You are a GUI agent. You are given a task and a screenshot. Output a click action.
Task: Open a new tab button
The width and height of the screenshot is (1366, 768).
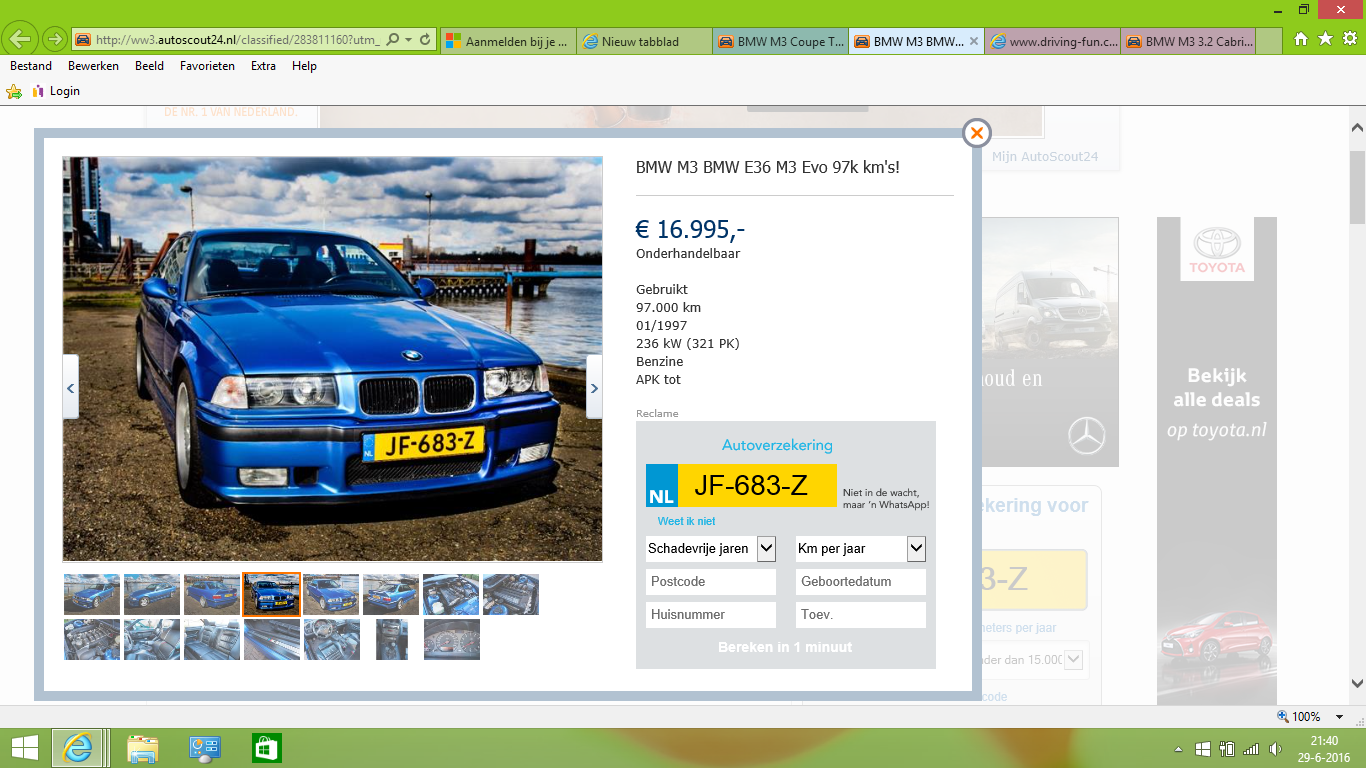[x=1270, y=41]
